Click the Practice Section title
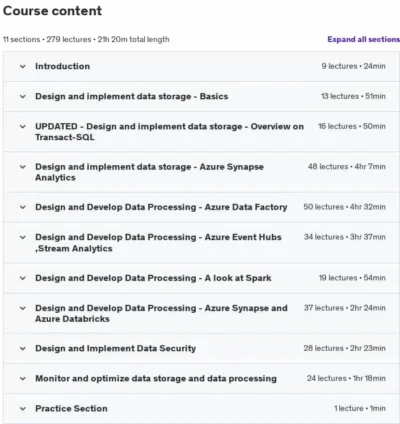The image size is (400, 424). point(71,409)
